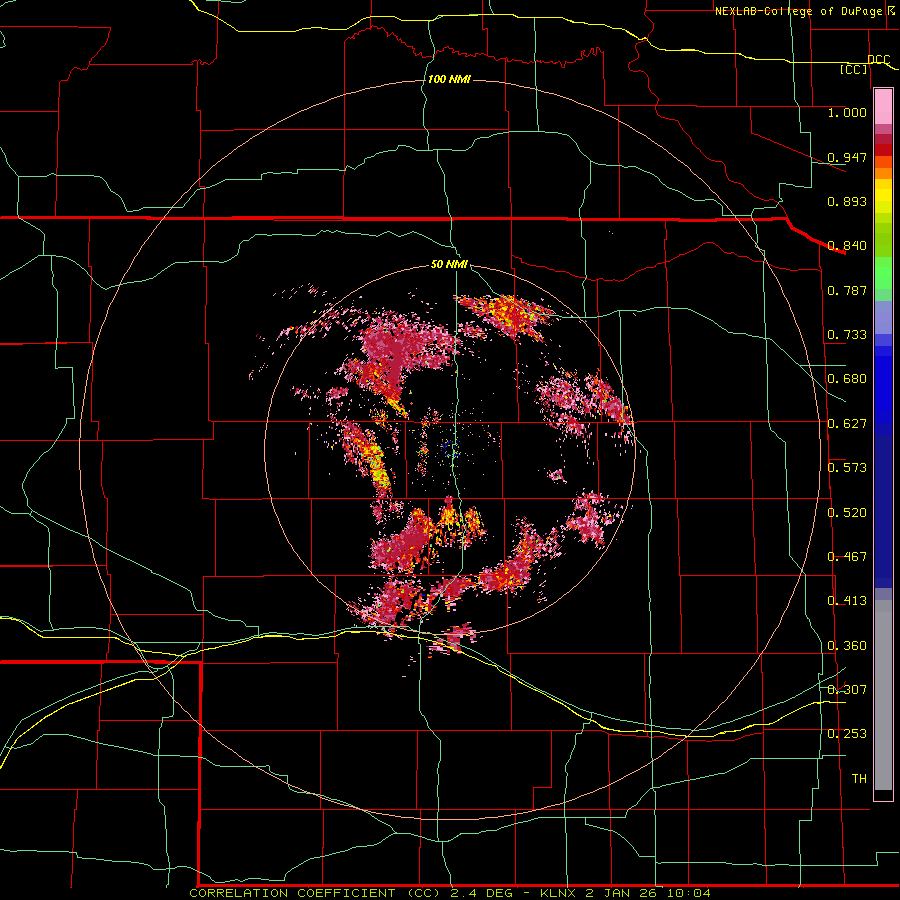Select the 0.893 value on the color scale
Image resolution: width=900 pixels, height=900 pixels.
pyautogui.click(x=847, y=201)
